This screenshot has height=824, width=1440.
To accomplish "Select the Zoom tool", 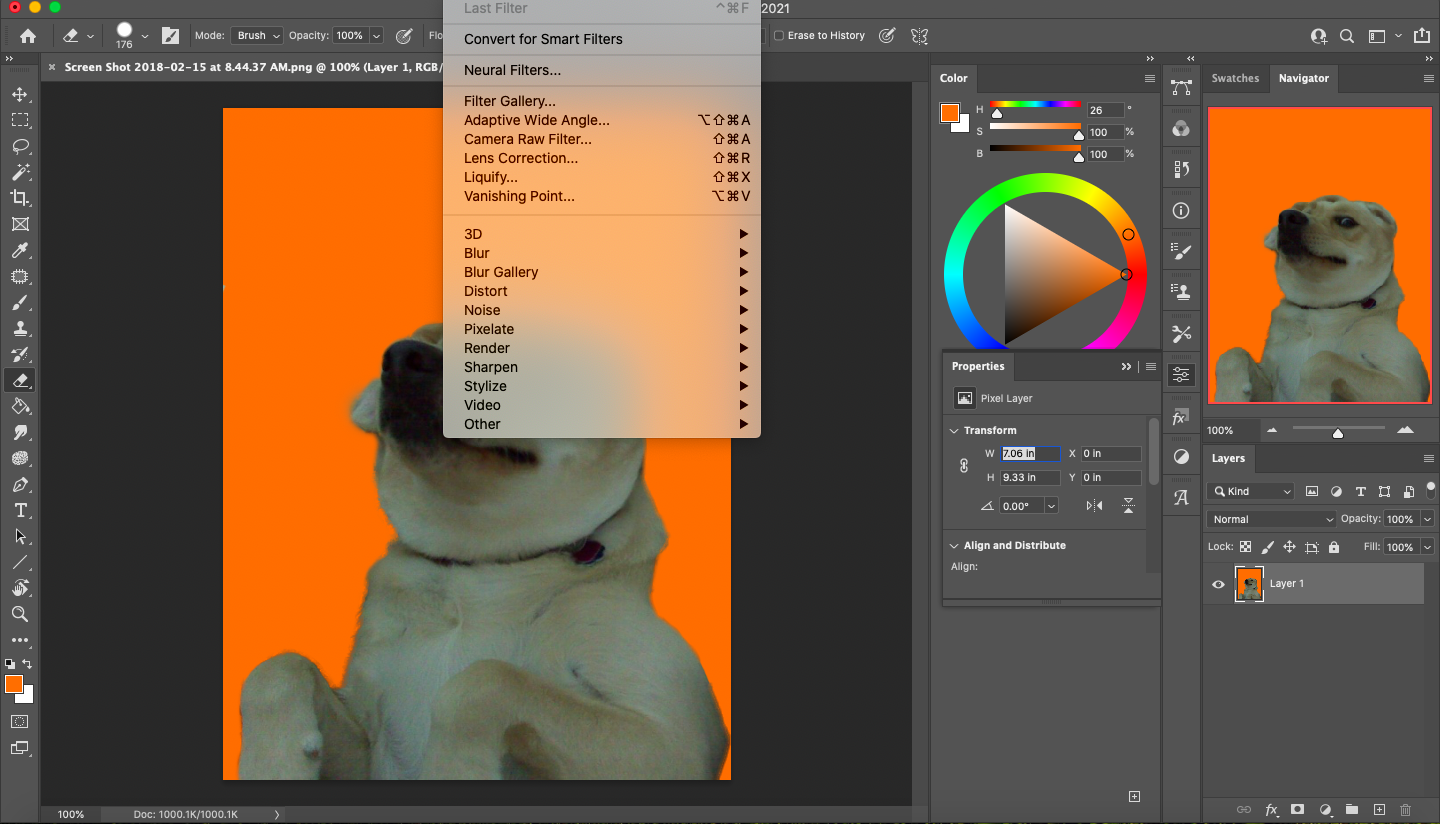I will point(20,614).
